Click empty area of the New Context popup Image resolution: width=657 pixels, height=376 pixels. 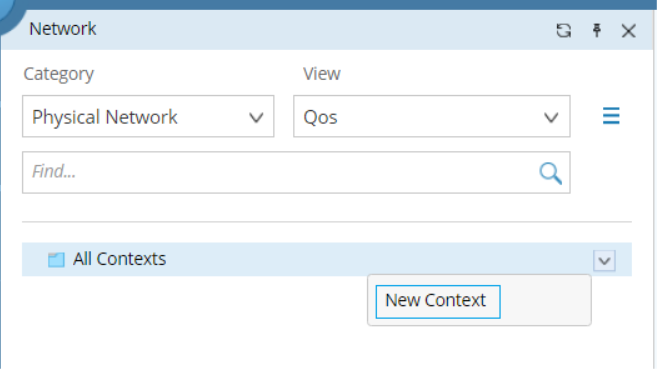[x=545, y=301]
